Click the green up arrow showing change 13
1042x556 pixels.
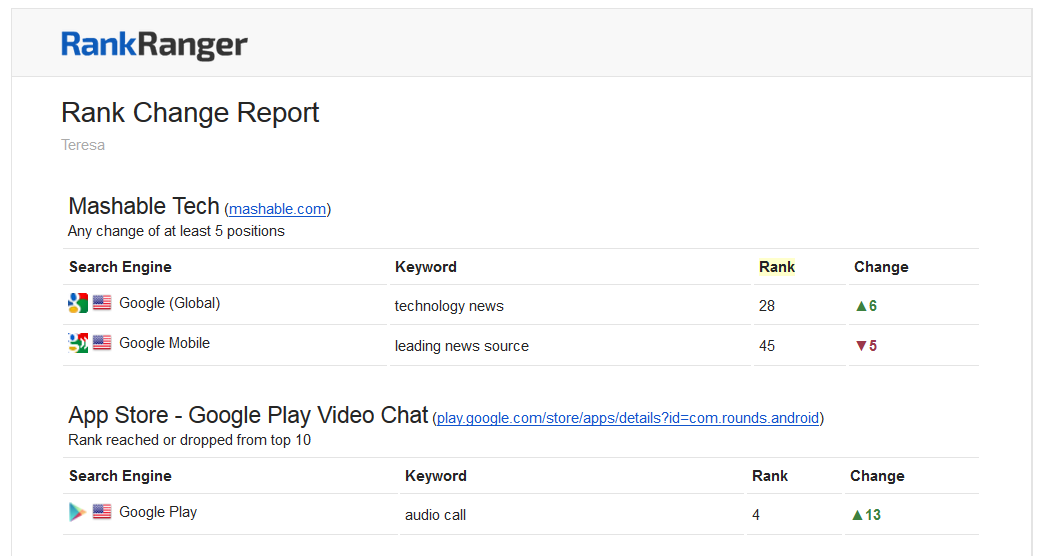coord(857,515)
